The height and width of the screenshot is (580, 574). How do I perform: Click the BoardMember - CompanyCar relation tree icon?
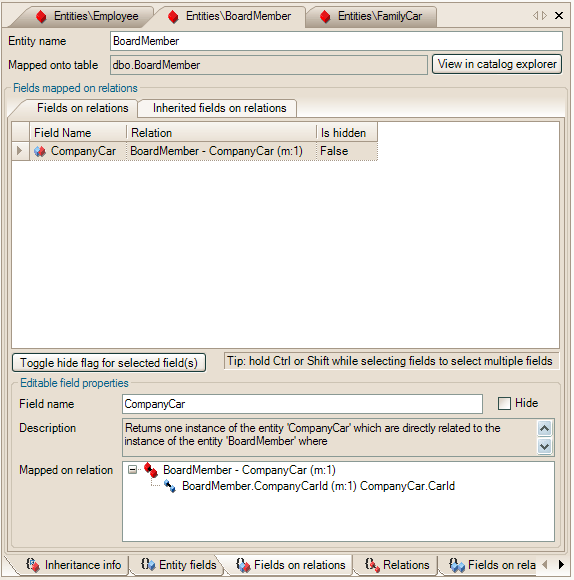[151, 470]
